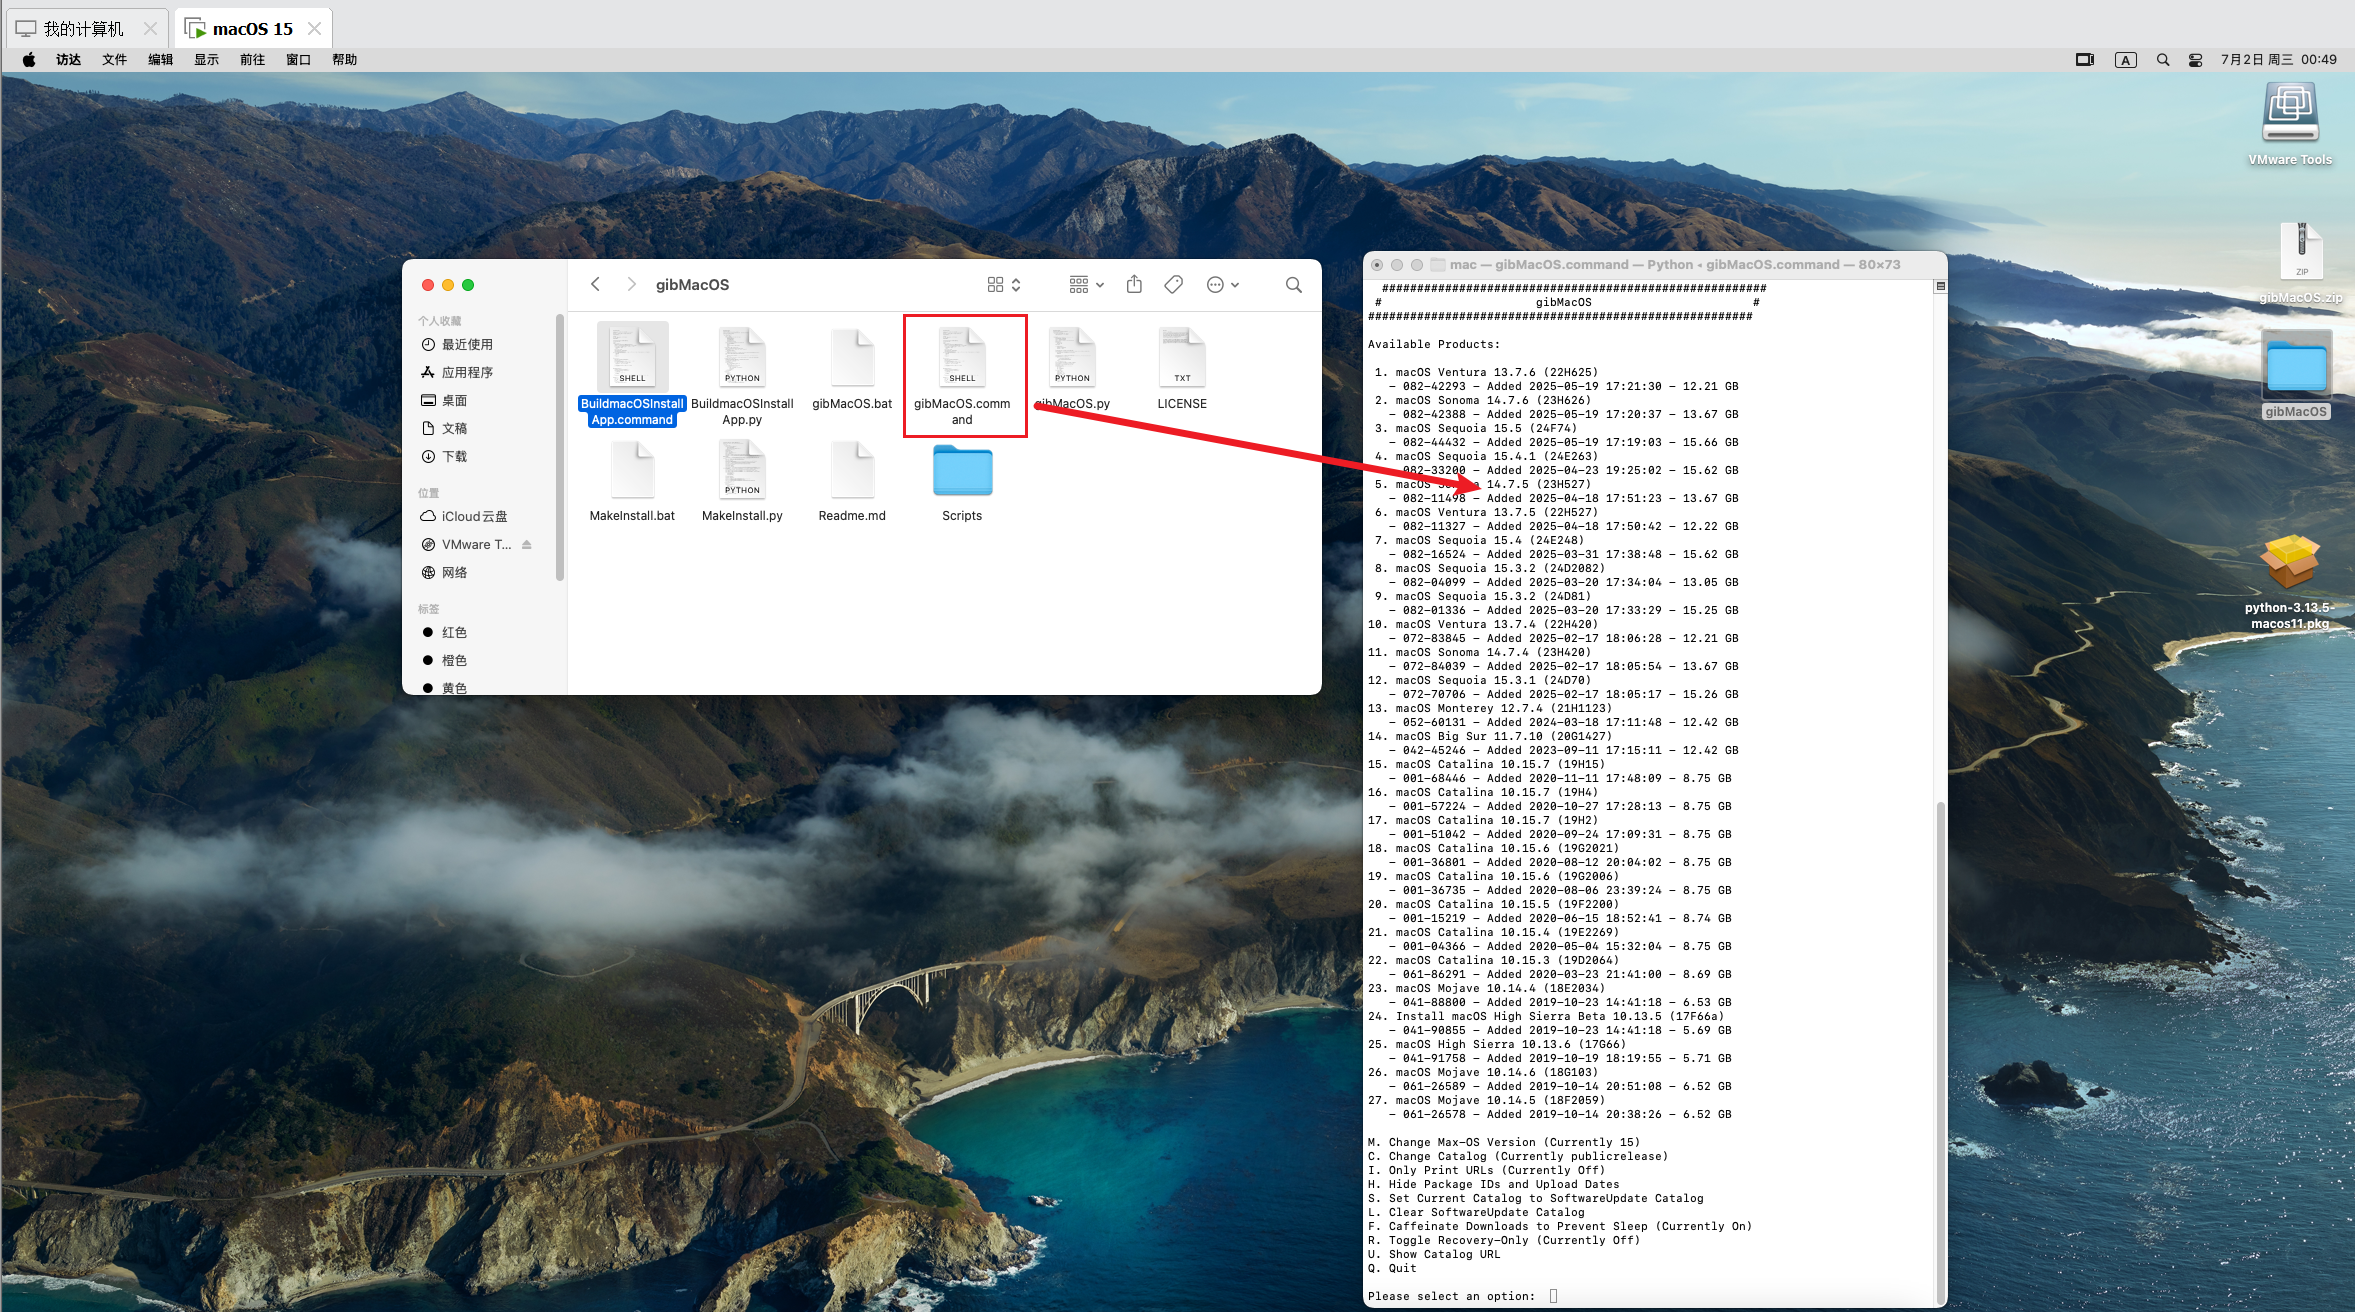Open 前往 menu
The width and height of the screenshot is (2355, 1312).
pos(252,59)
